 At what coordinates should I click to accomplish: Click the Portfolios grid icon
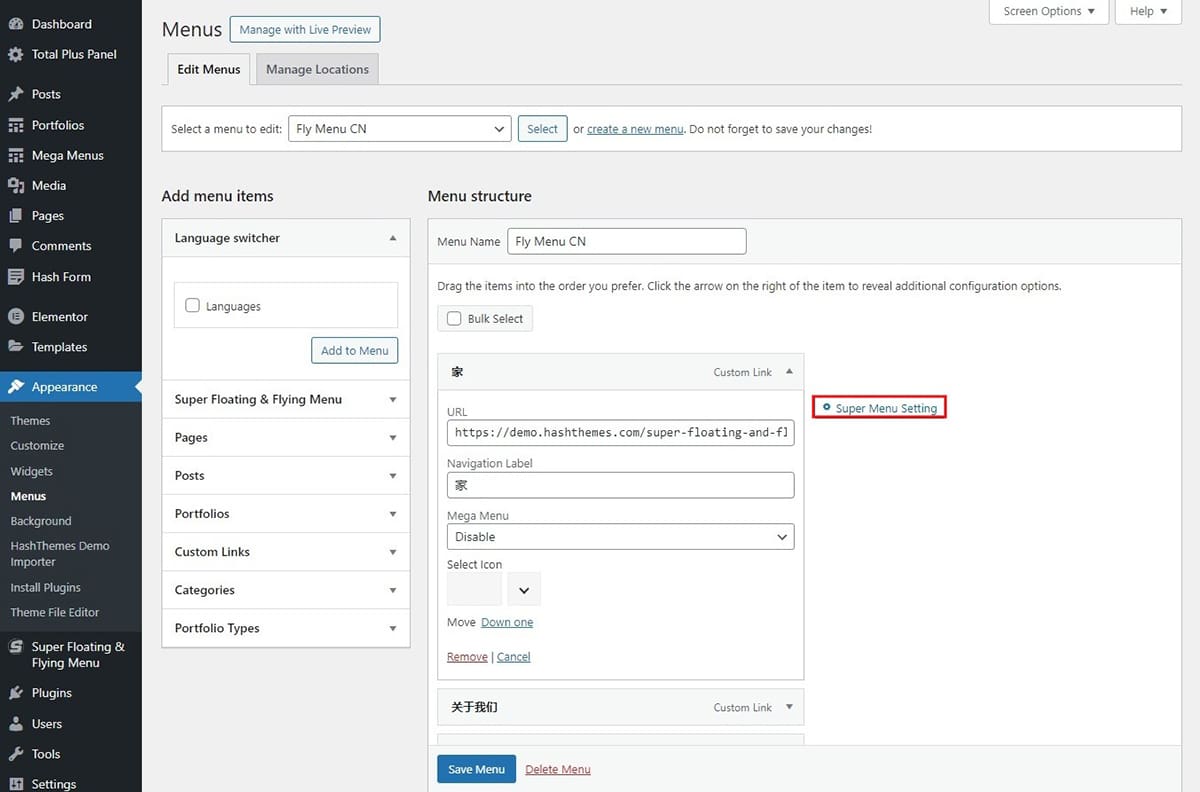[16, 125]
